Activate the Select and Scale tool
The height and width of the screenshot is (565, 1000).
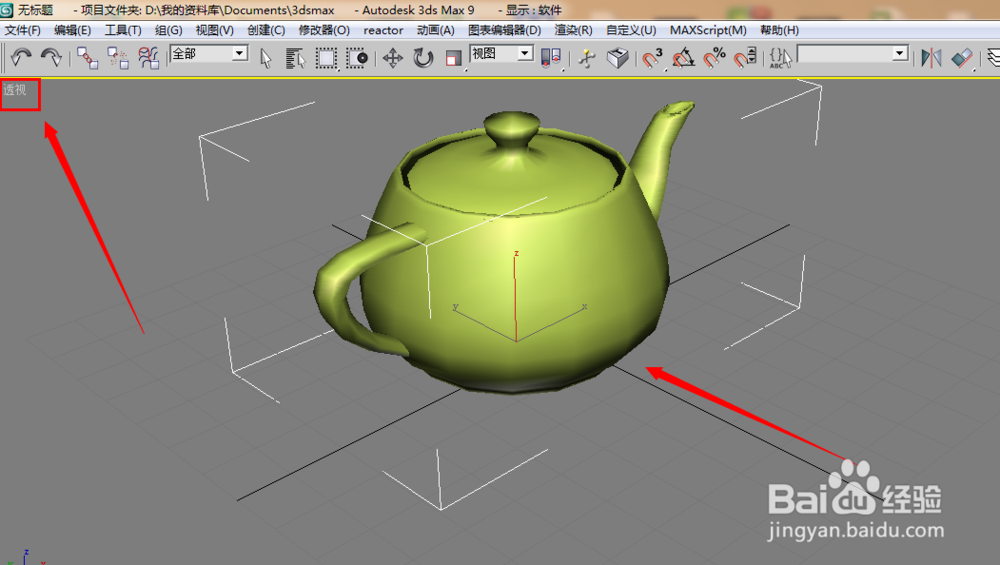point(453,58)
